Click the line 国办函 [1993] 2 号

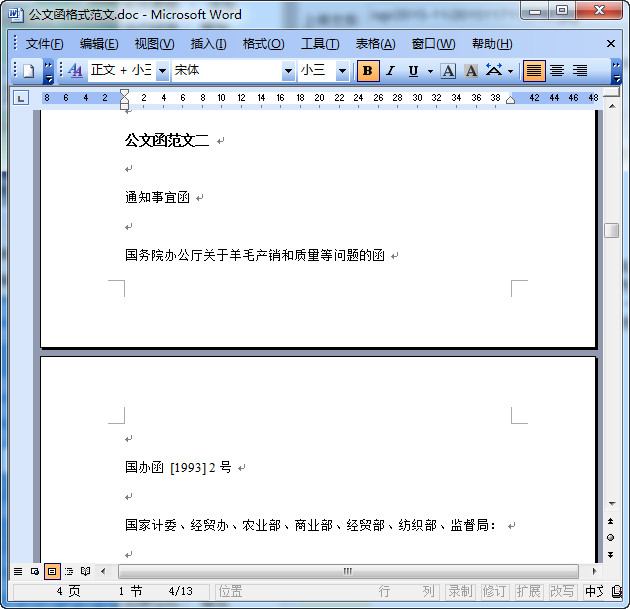[x=178, y=467]
